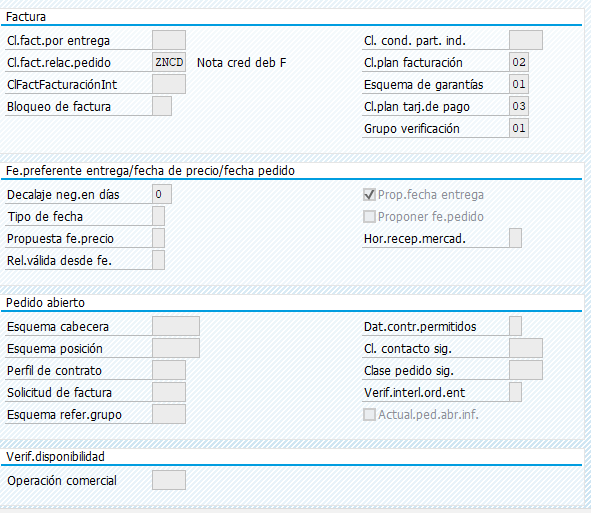Click the Cl.plan facturación field showing 02
591x513 pixels.
coord(519,62)
